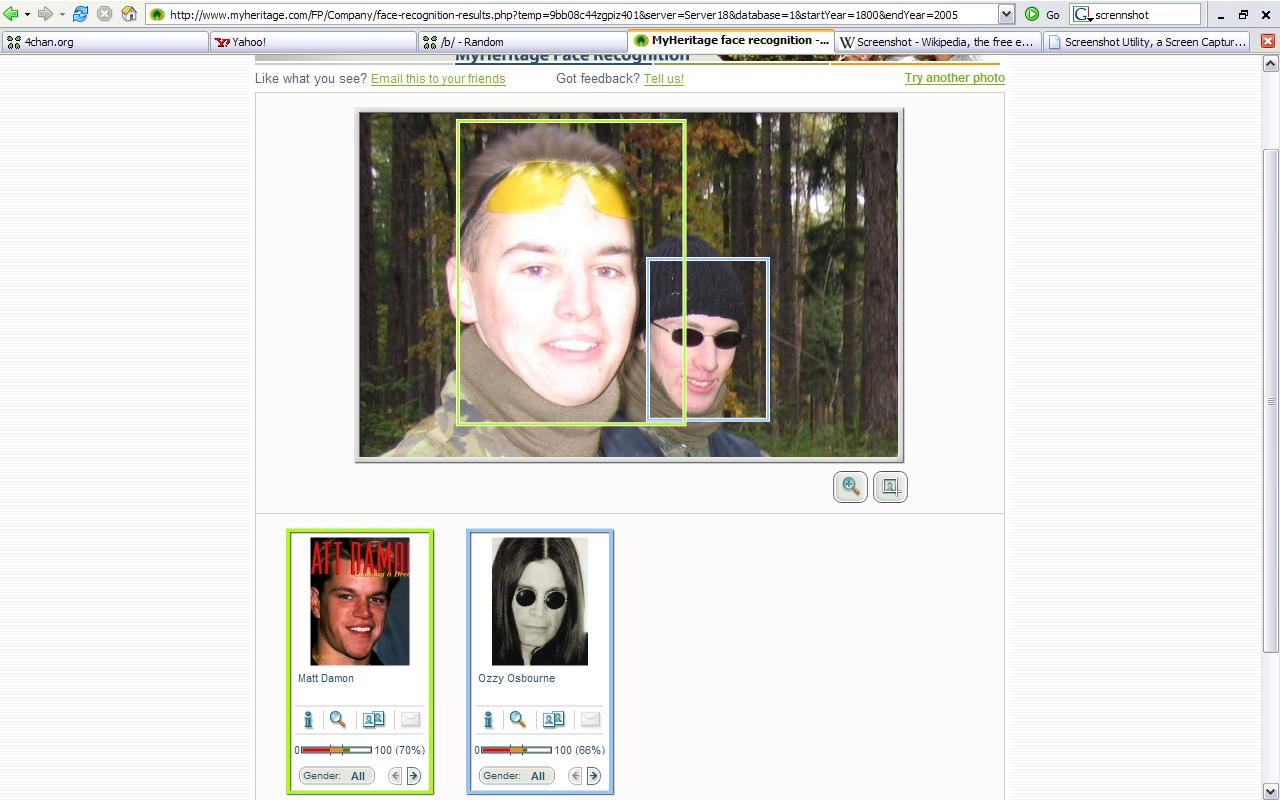Minimize the browser window
Viewport: 1280px width, 800px height.
[x=1221, y=14]
